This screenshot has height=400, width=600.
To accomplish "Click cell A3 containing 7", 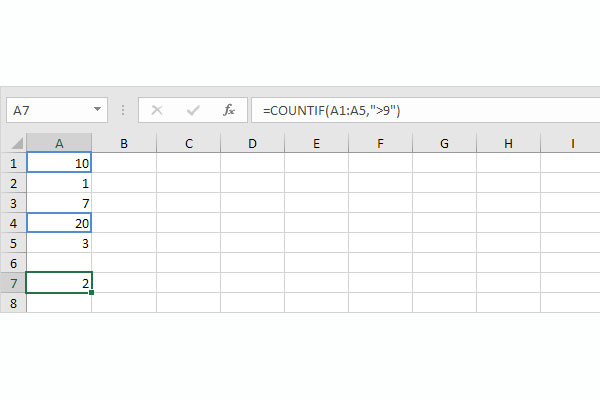I will click(x=59, y=203).
